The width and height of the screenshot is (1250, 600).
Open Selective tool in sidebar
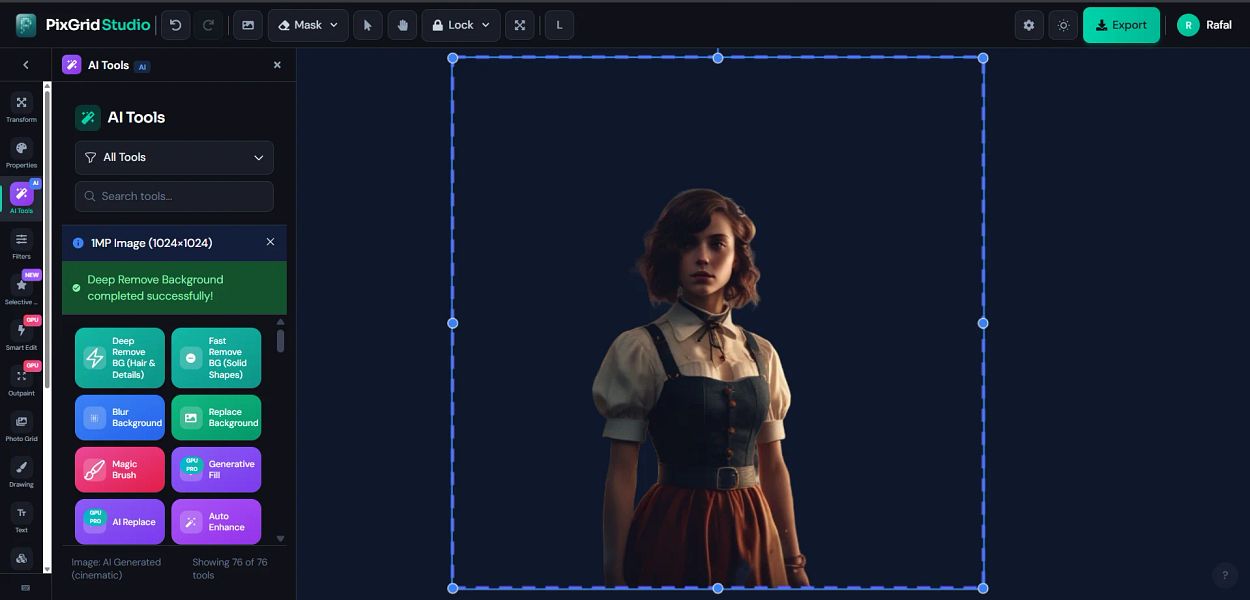click(x=21, y=290)
